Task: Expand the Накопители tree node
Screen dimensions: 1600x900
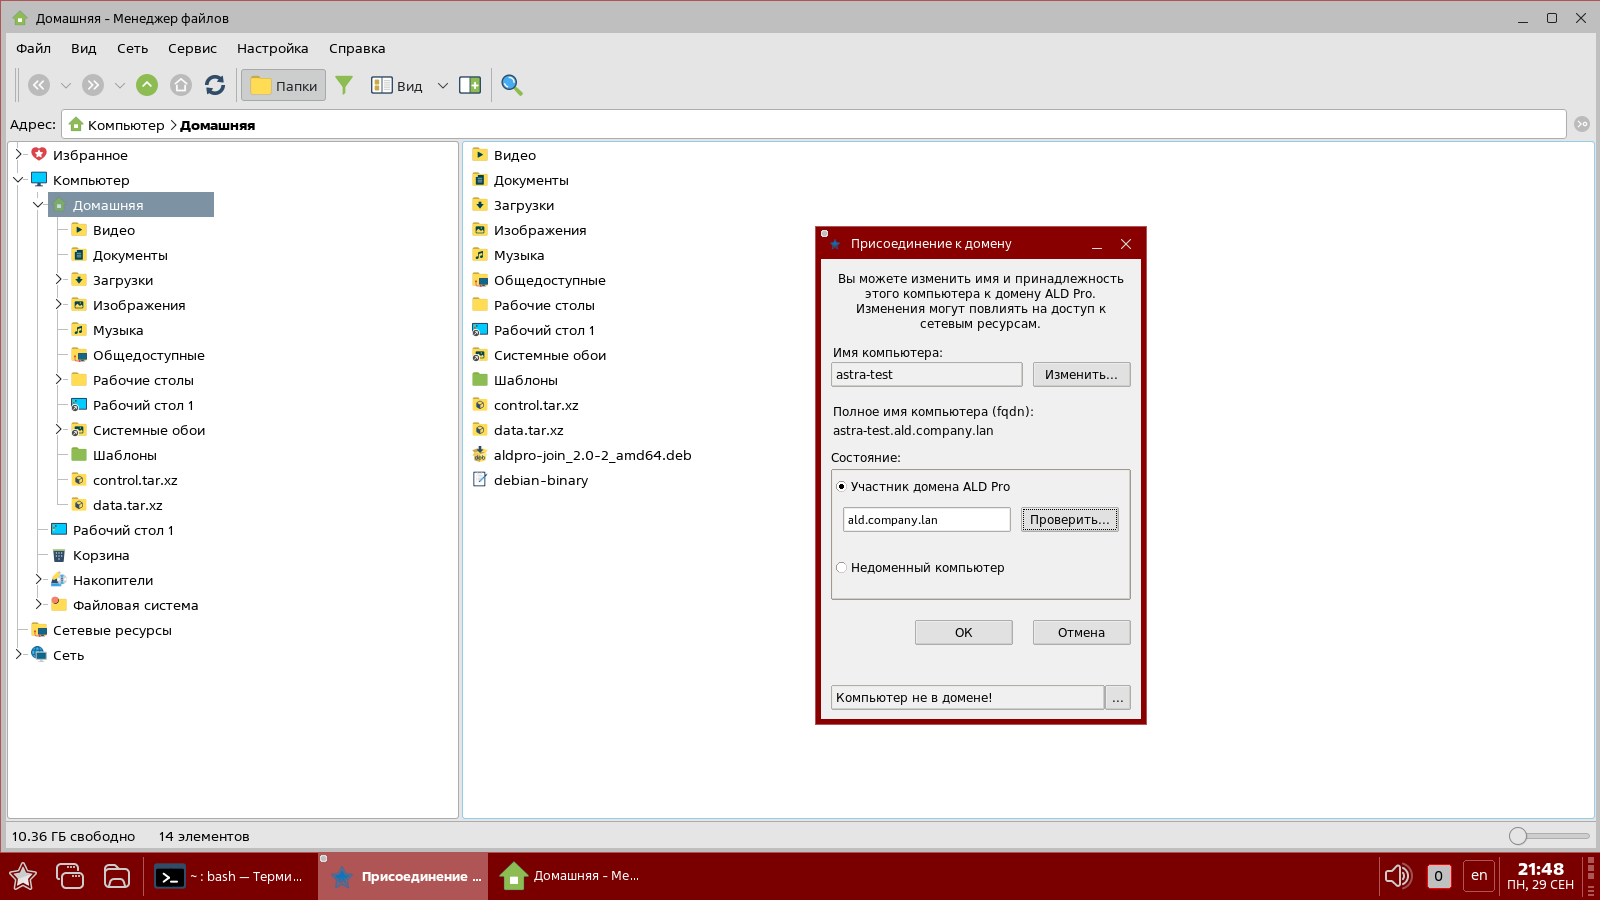Action: pos(38,580)
